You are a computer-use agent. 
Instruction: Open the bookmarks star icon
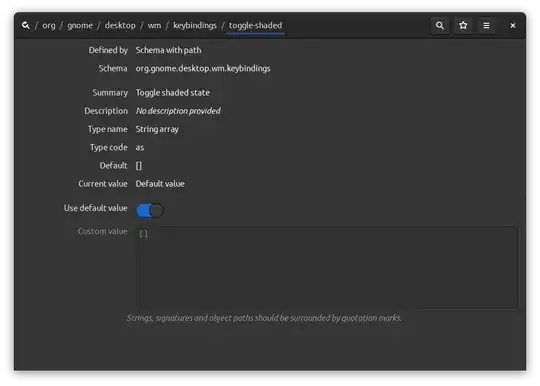coord(463,25)
